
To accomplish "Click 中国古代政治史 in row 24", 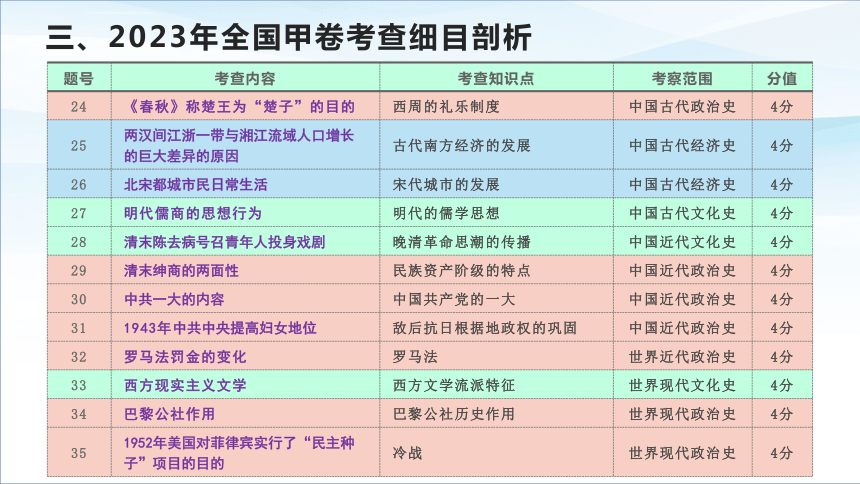I will tap(682, 106).
